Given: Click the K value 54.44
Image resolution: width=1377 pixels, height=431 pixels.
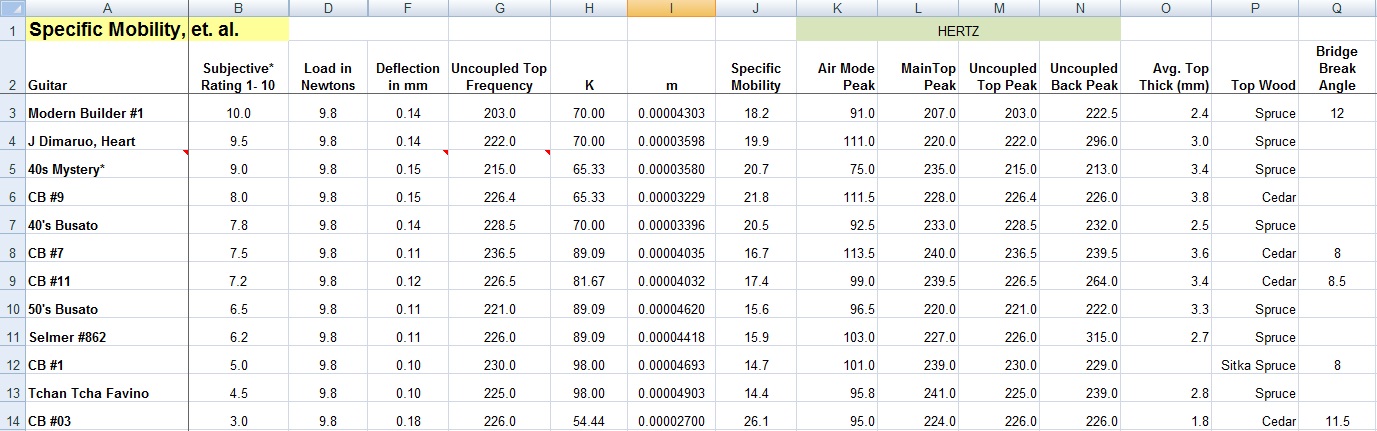Looking at the screenshot, I should click(589, 421).
